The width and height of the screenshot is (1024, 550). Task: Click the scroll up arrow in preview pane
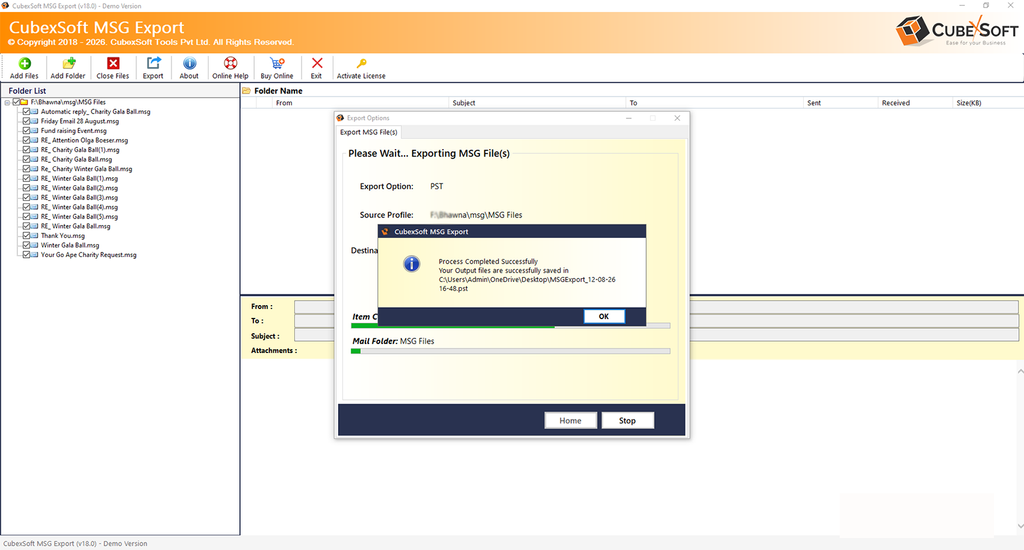click(x=1020, y=371)
